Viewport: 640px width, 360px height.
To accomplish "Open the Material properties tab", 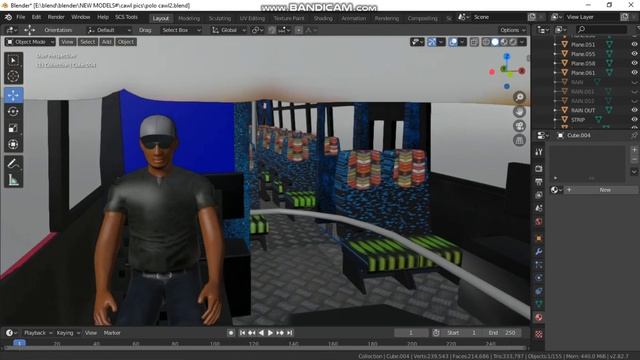I will point(539,318).
